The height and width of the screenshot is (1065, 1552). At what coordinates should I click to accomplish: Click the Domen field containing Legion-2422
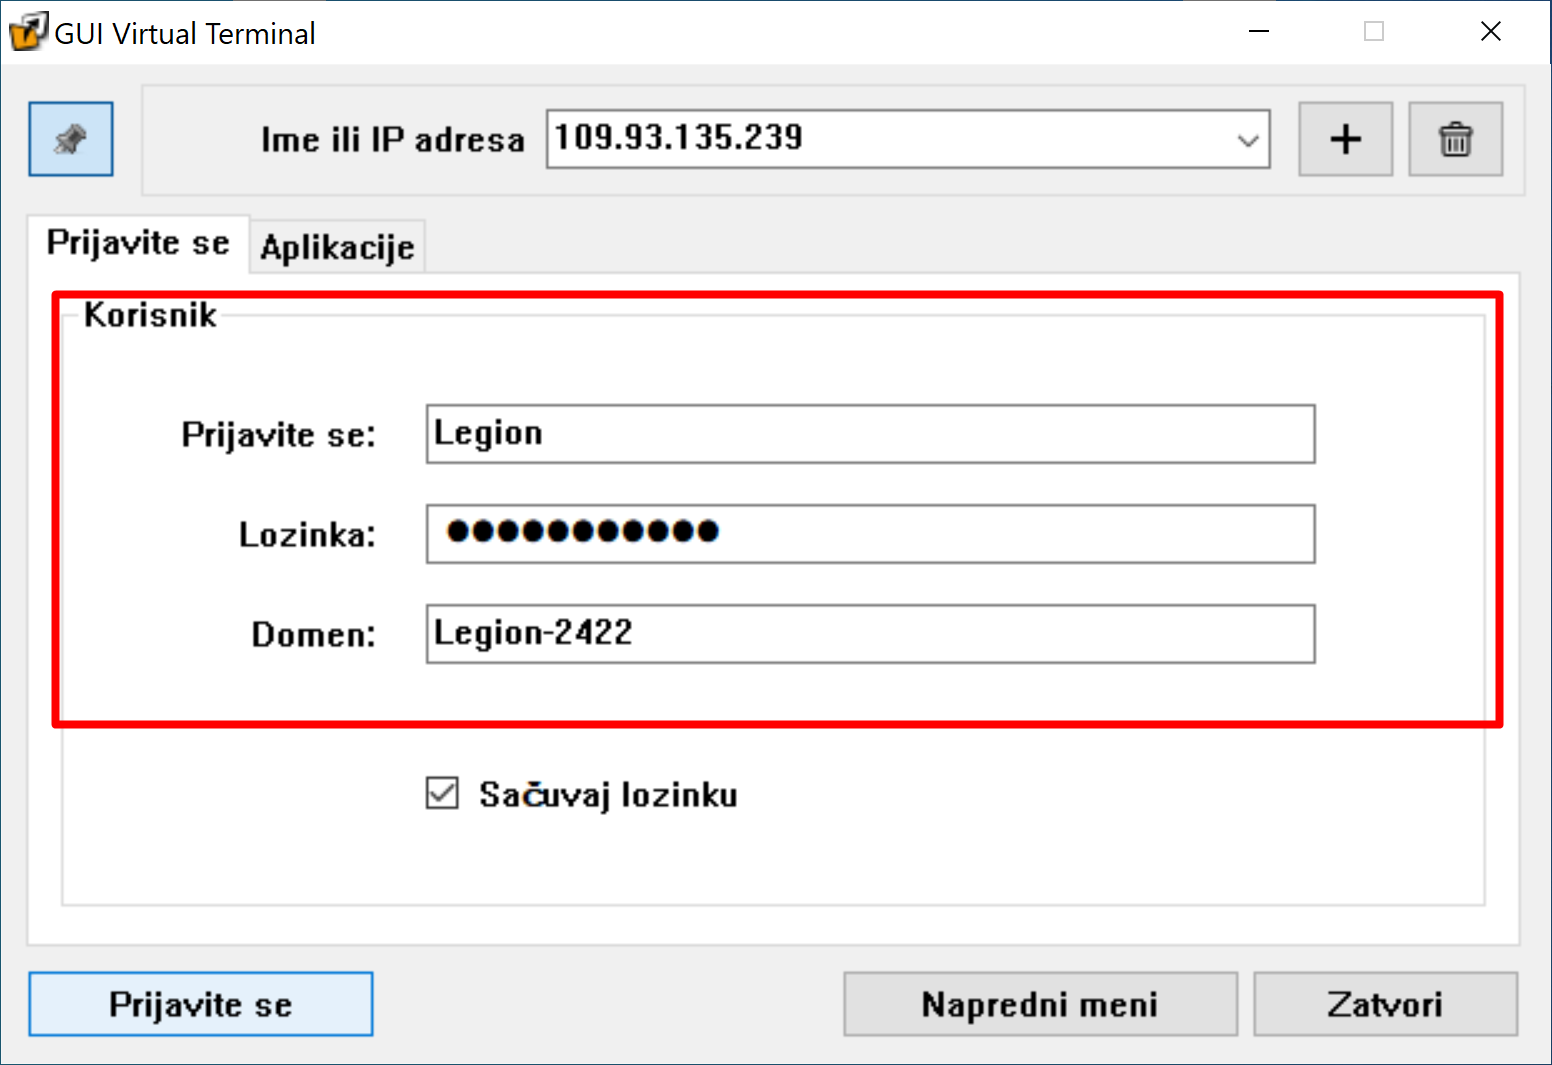[870, 634]
